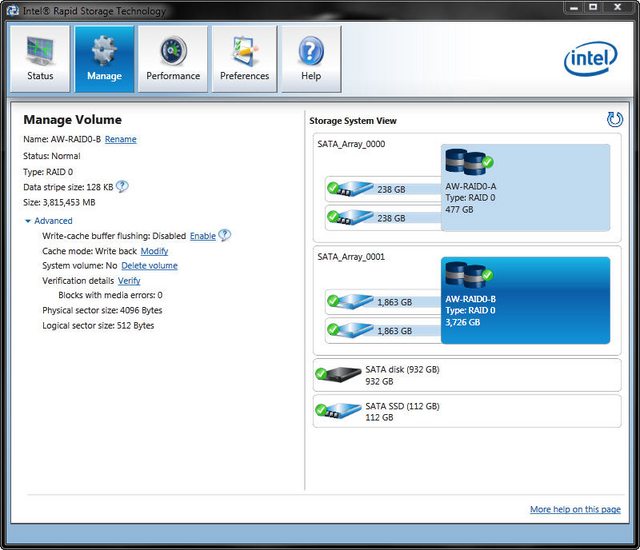Select second 1,863 GB disk in SATA_Array_0001

383,330
